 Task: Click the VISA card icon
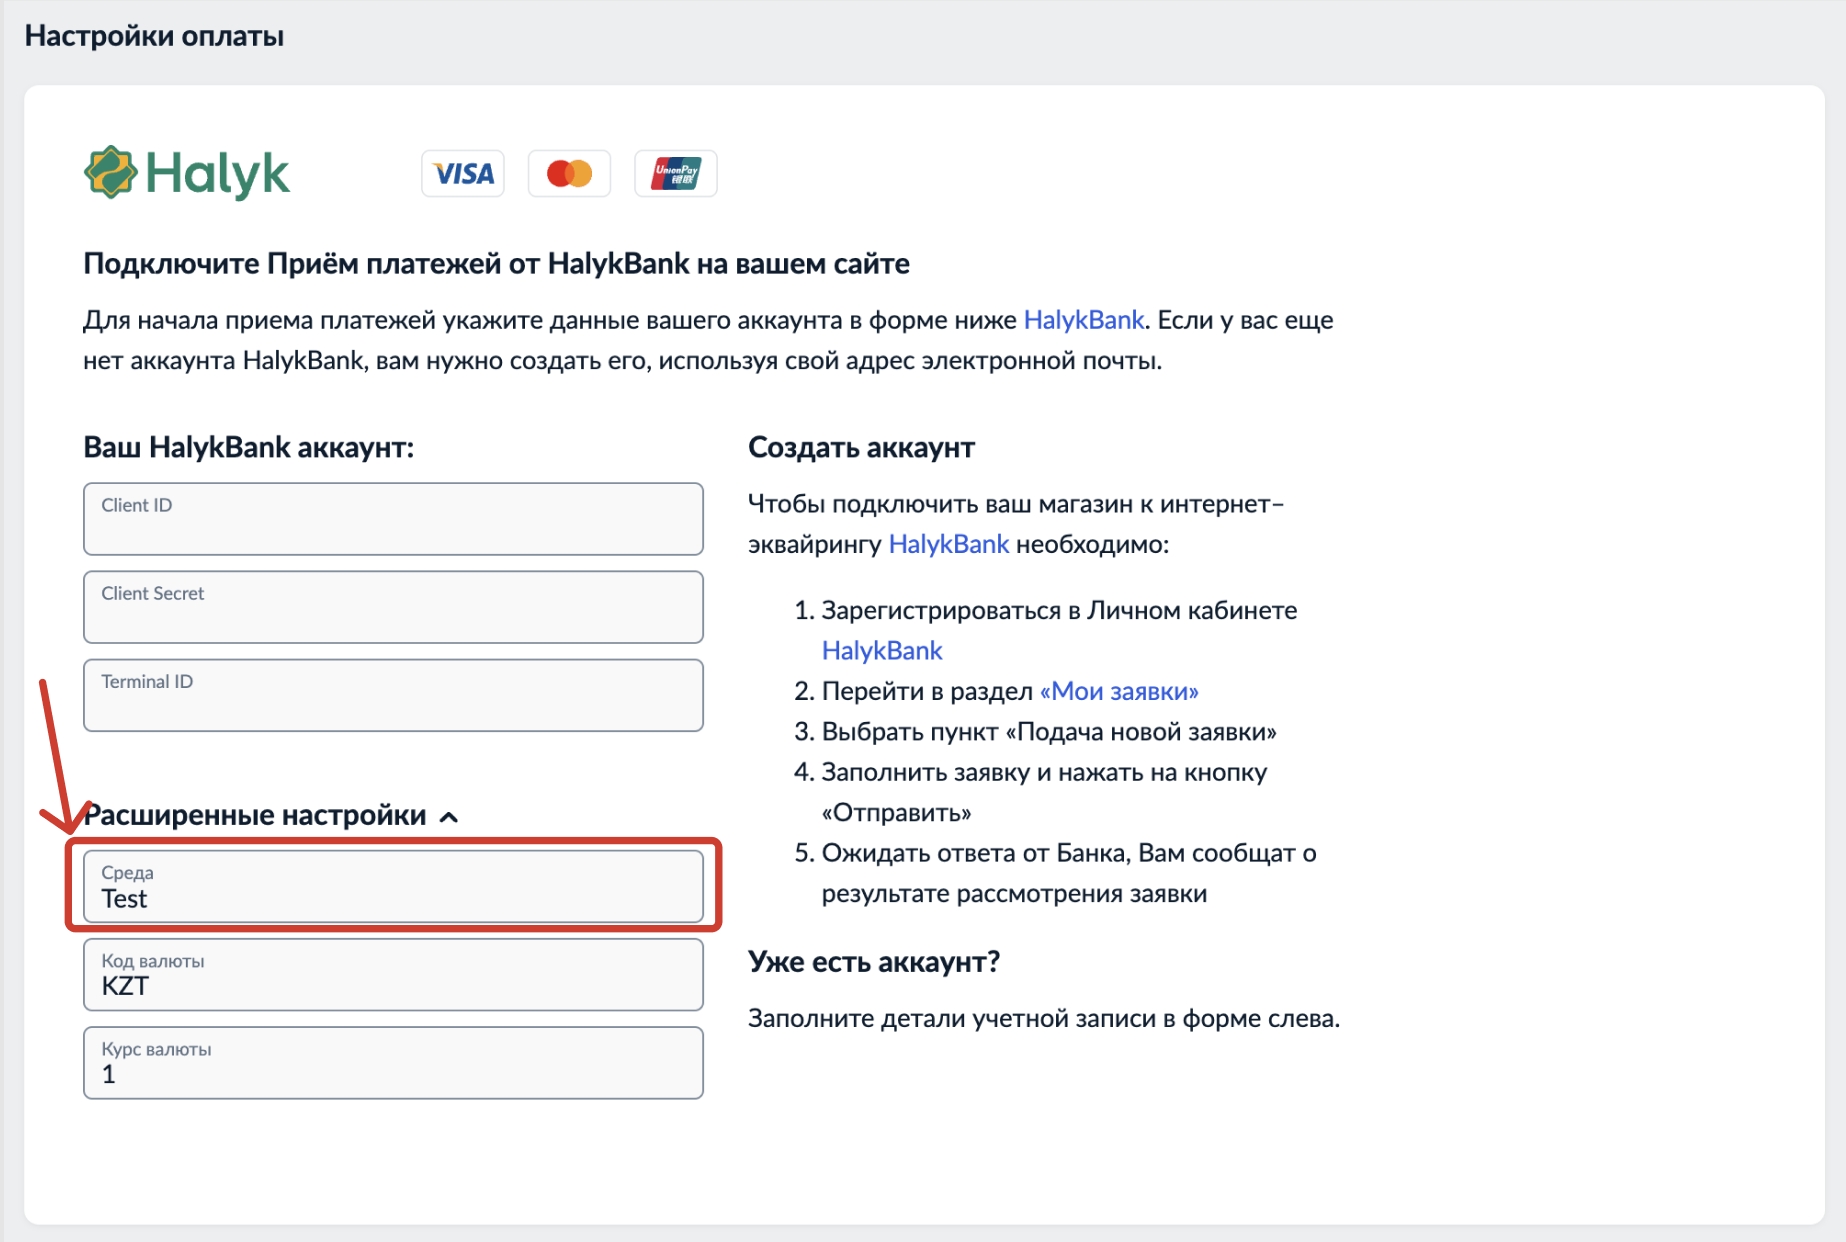(463, 174)
